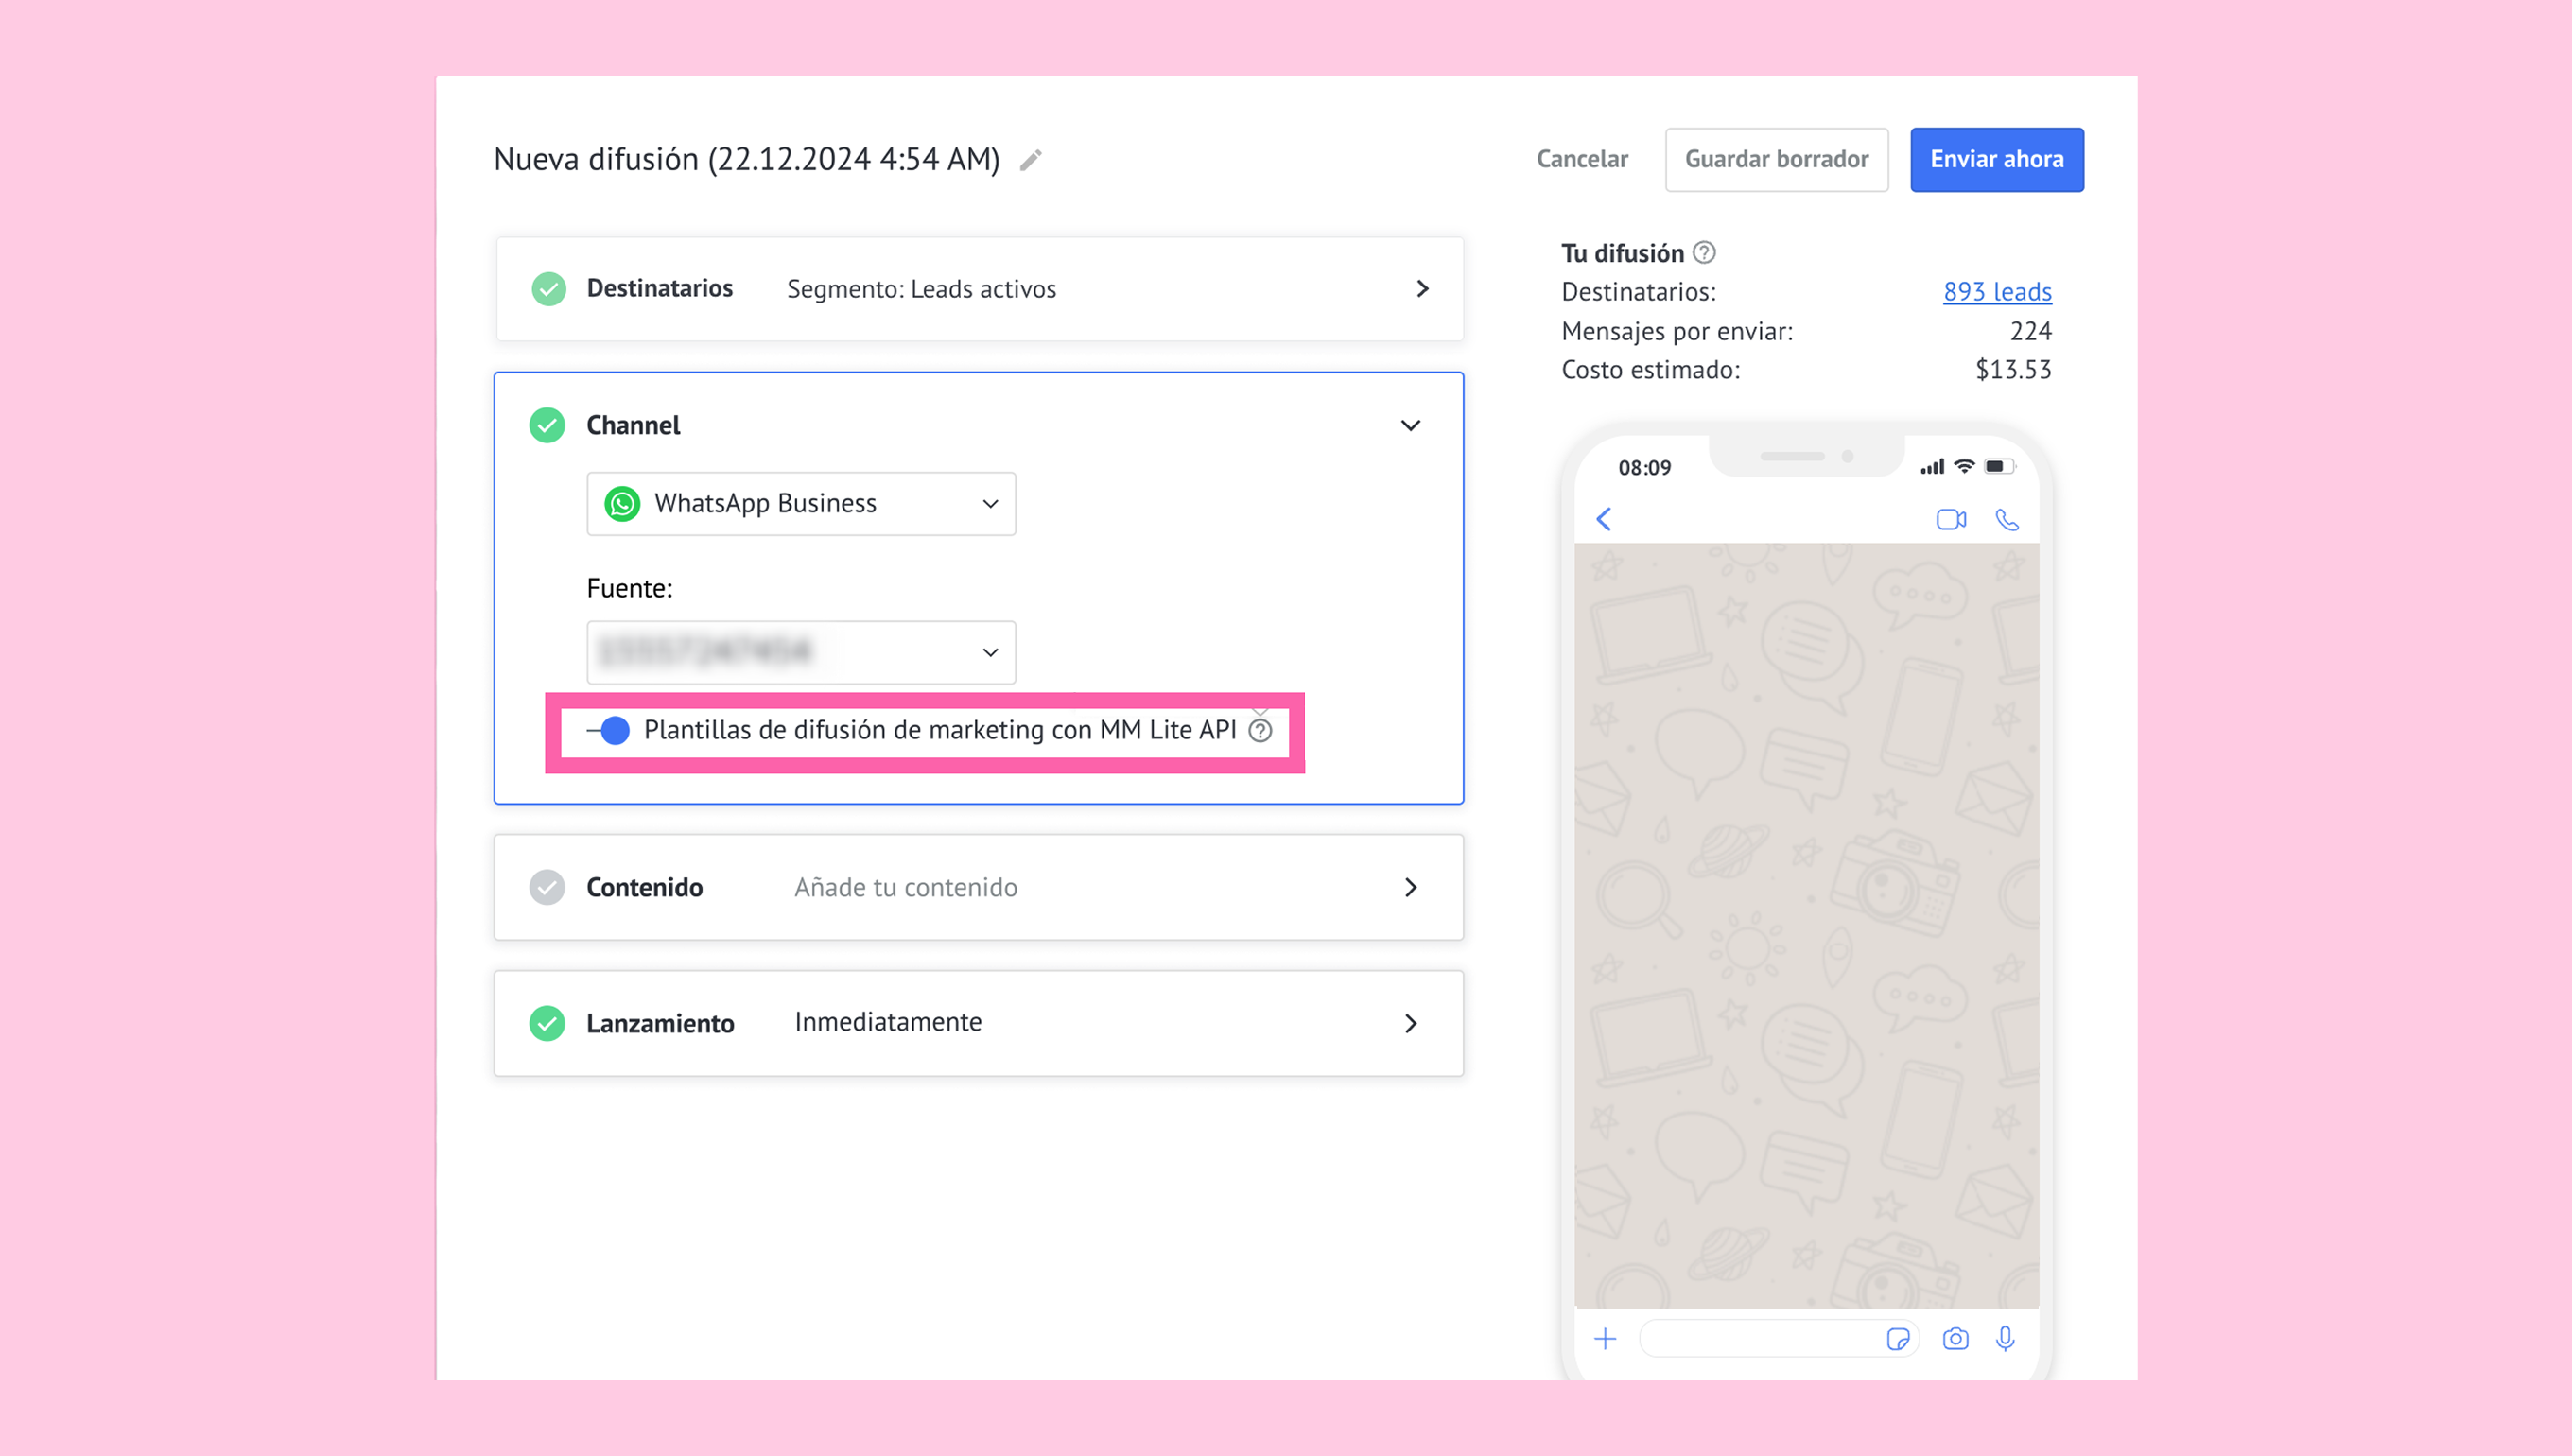This screenshot has height=1456, width=2572.
Task: Tap the video call icon in phone preview
Action: [1951, 520]
